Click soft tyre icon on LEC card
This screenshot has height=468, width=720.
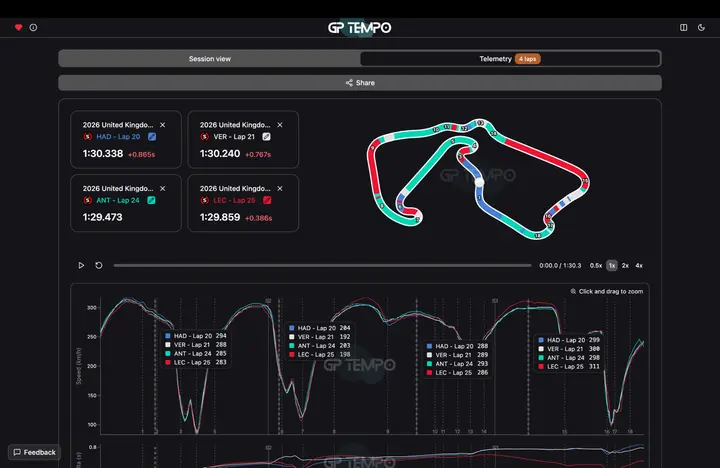(x=204, y=200)
